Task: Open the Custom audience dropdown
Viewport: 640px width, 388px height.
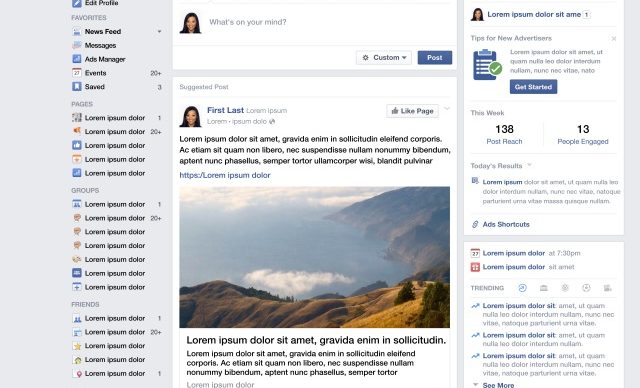Action: pos(384,58)
